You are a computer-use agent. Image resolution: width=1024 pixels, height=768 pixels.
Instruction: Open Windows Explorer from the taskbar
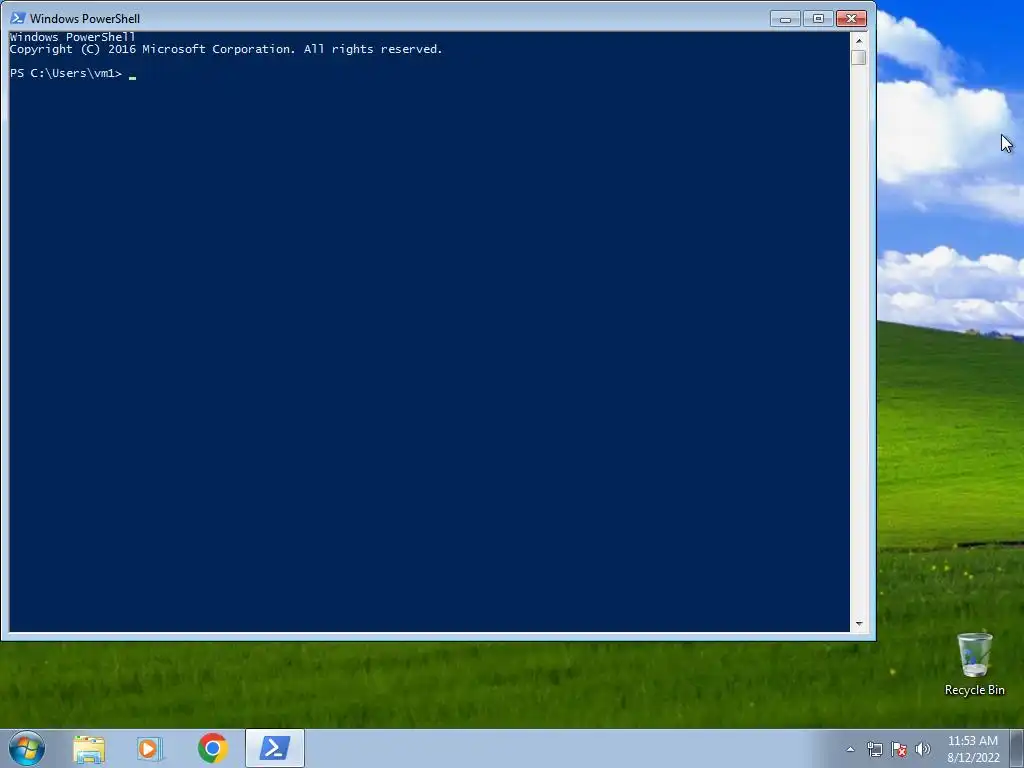[x=89, y=748]
